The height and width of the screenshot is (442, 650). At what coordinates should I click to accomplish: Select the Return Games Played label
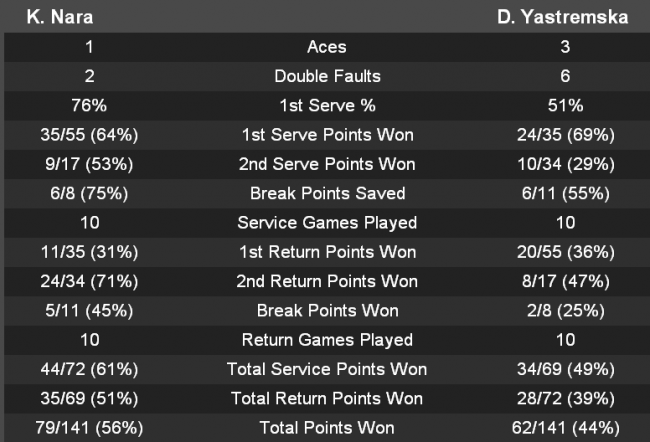327,341
